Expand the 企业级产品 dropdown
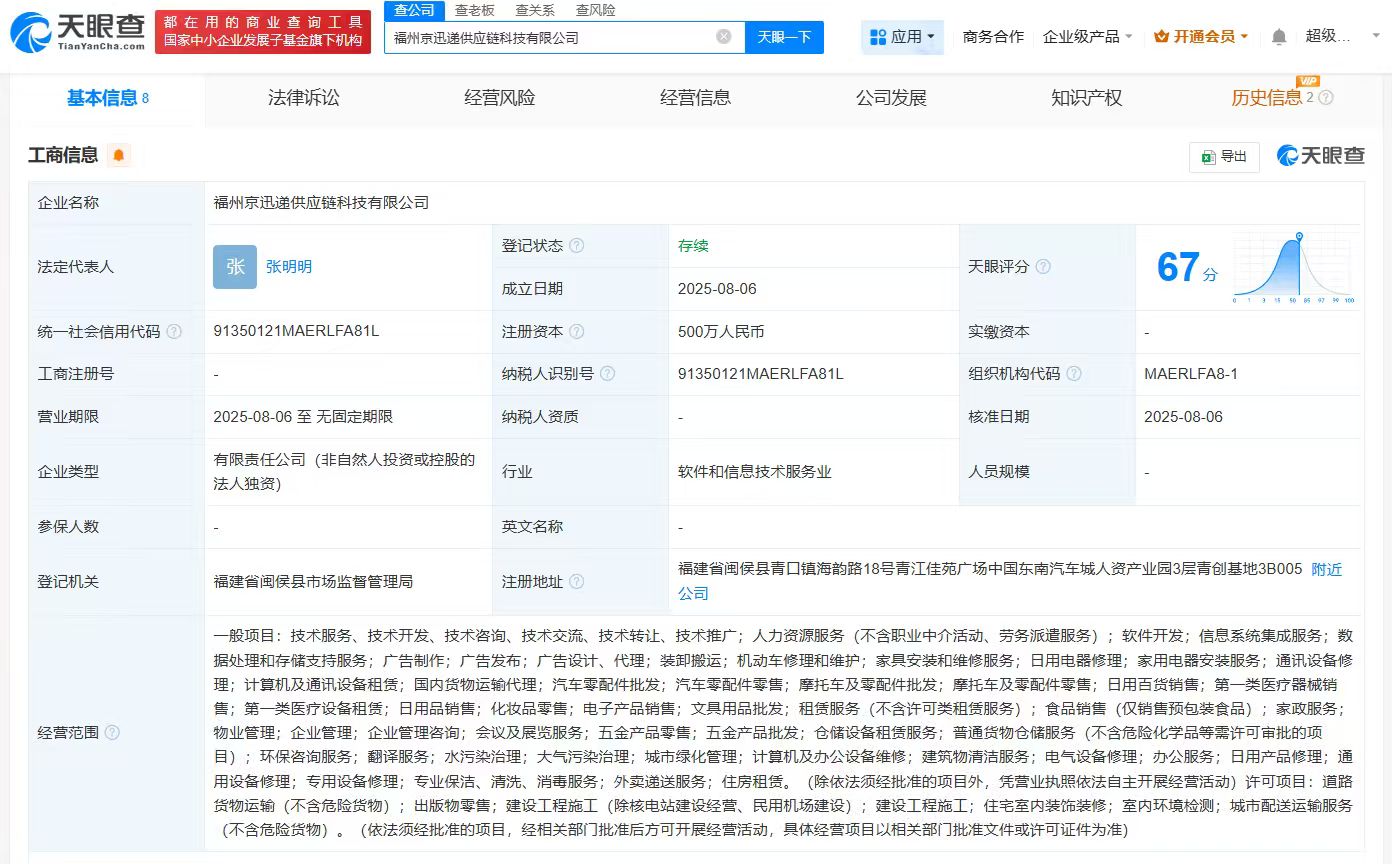The image size is (1392, 864). (1088, 37)
